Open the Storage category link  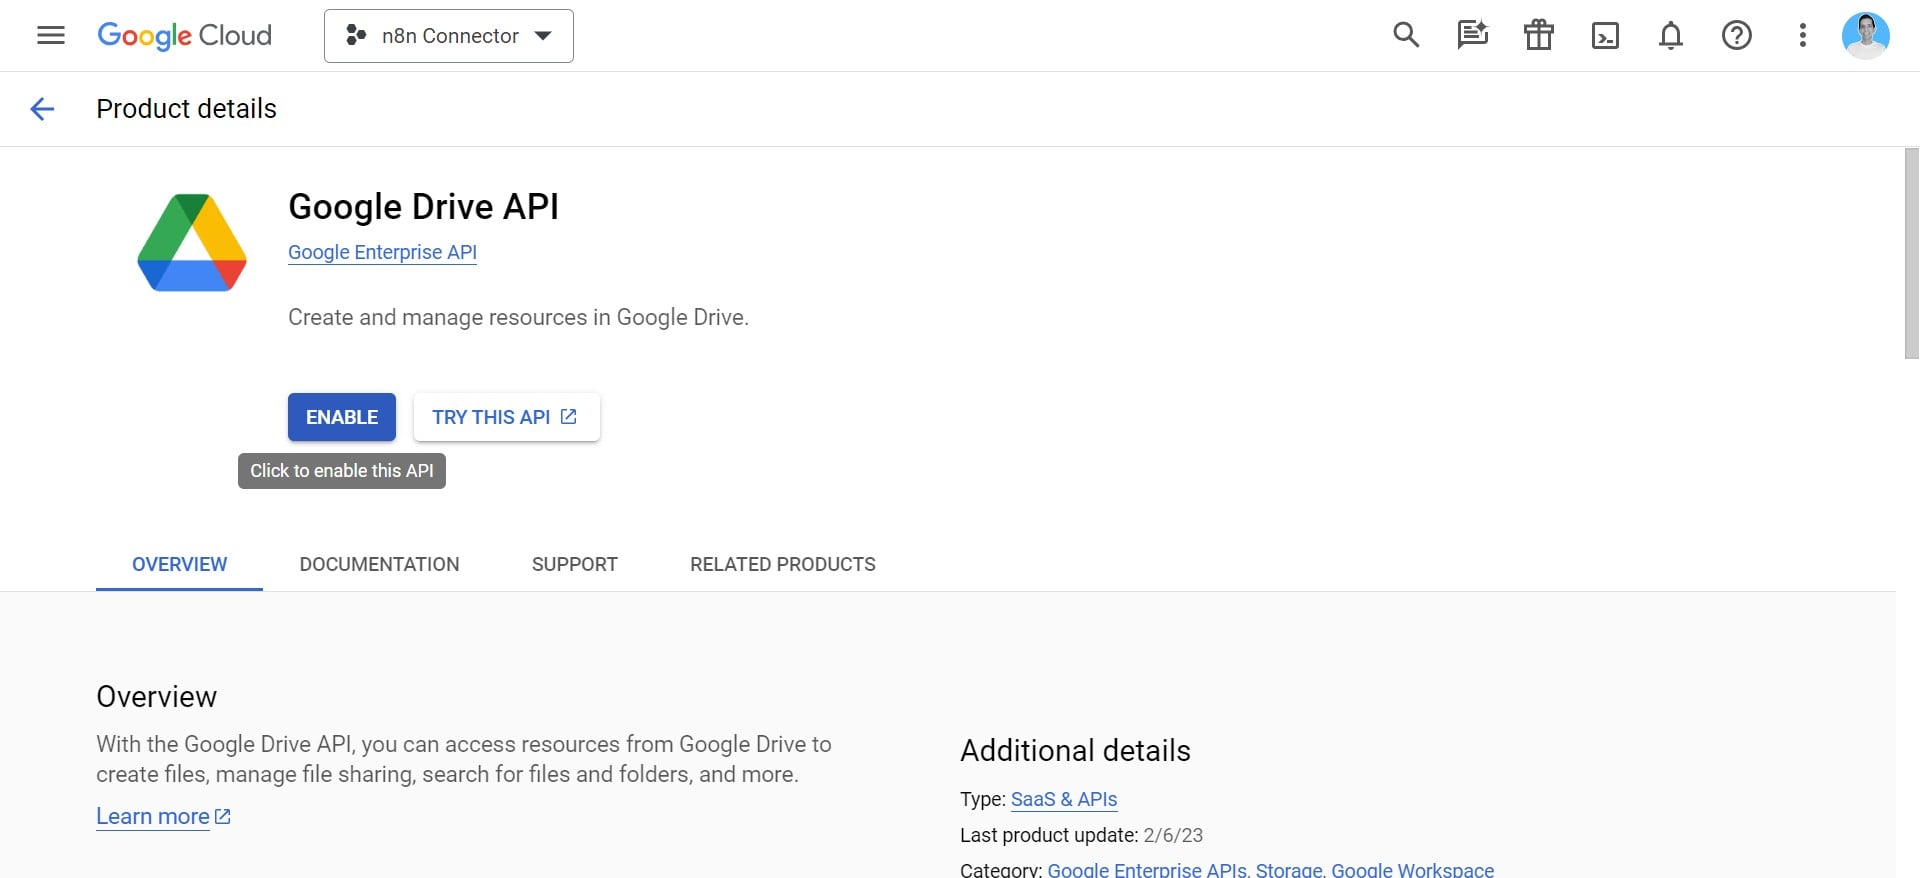pyautogui.click(x=1289, y=869)
